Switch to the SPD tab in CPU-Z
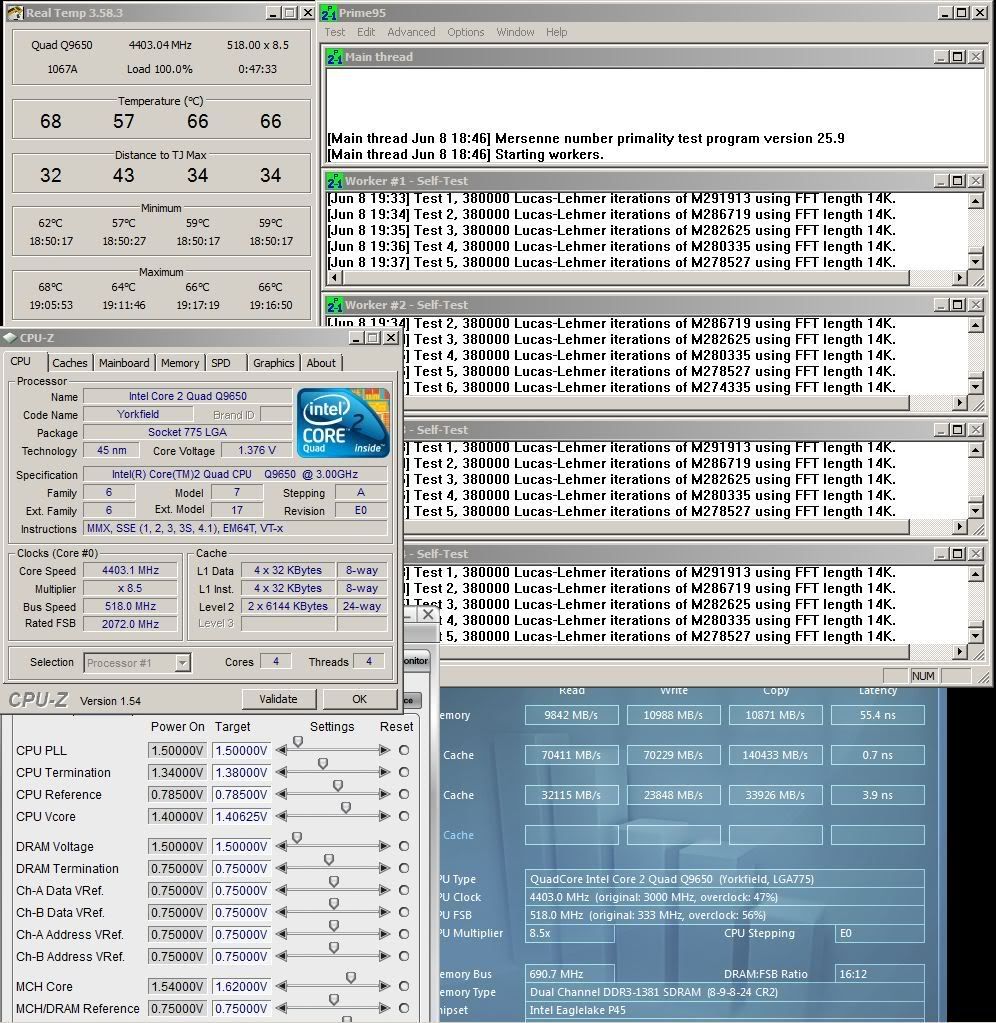996x1023 pixels. click(x=221, y=363)
